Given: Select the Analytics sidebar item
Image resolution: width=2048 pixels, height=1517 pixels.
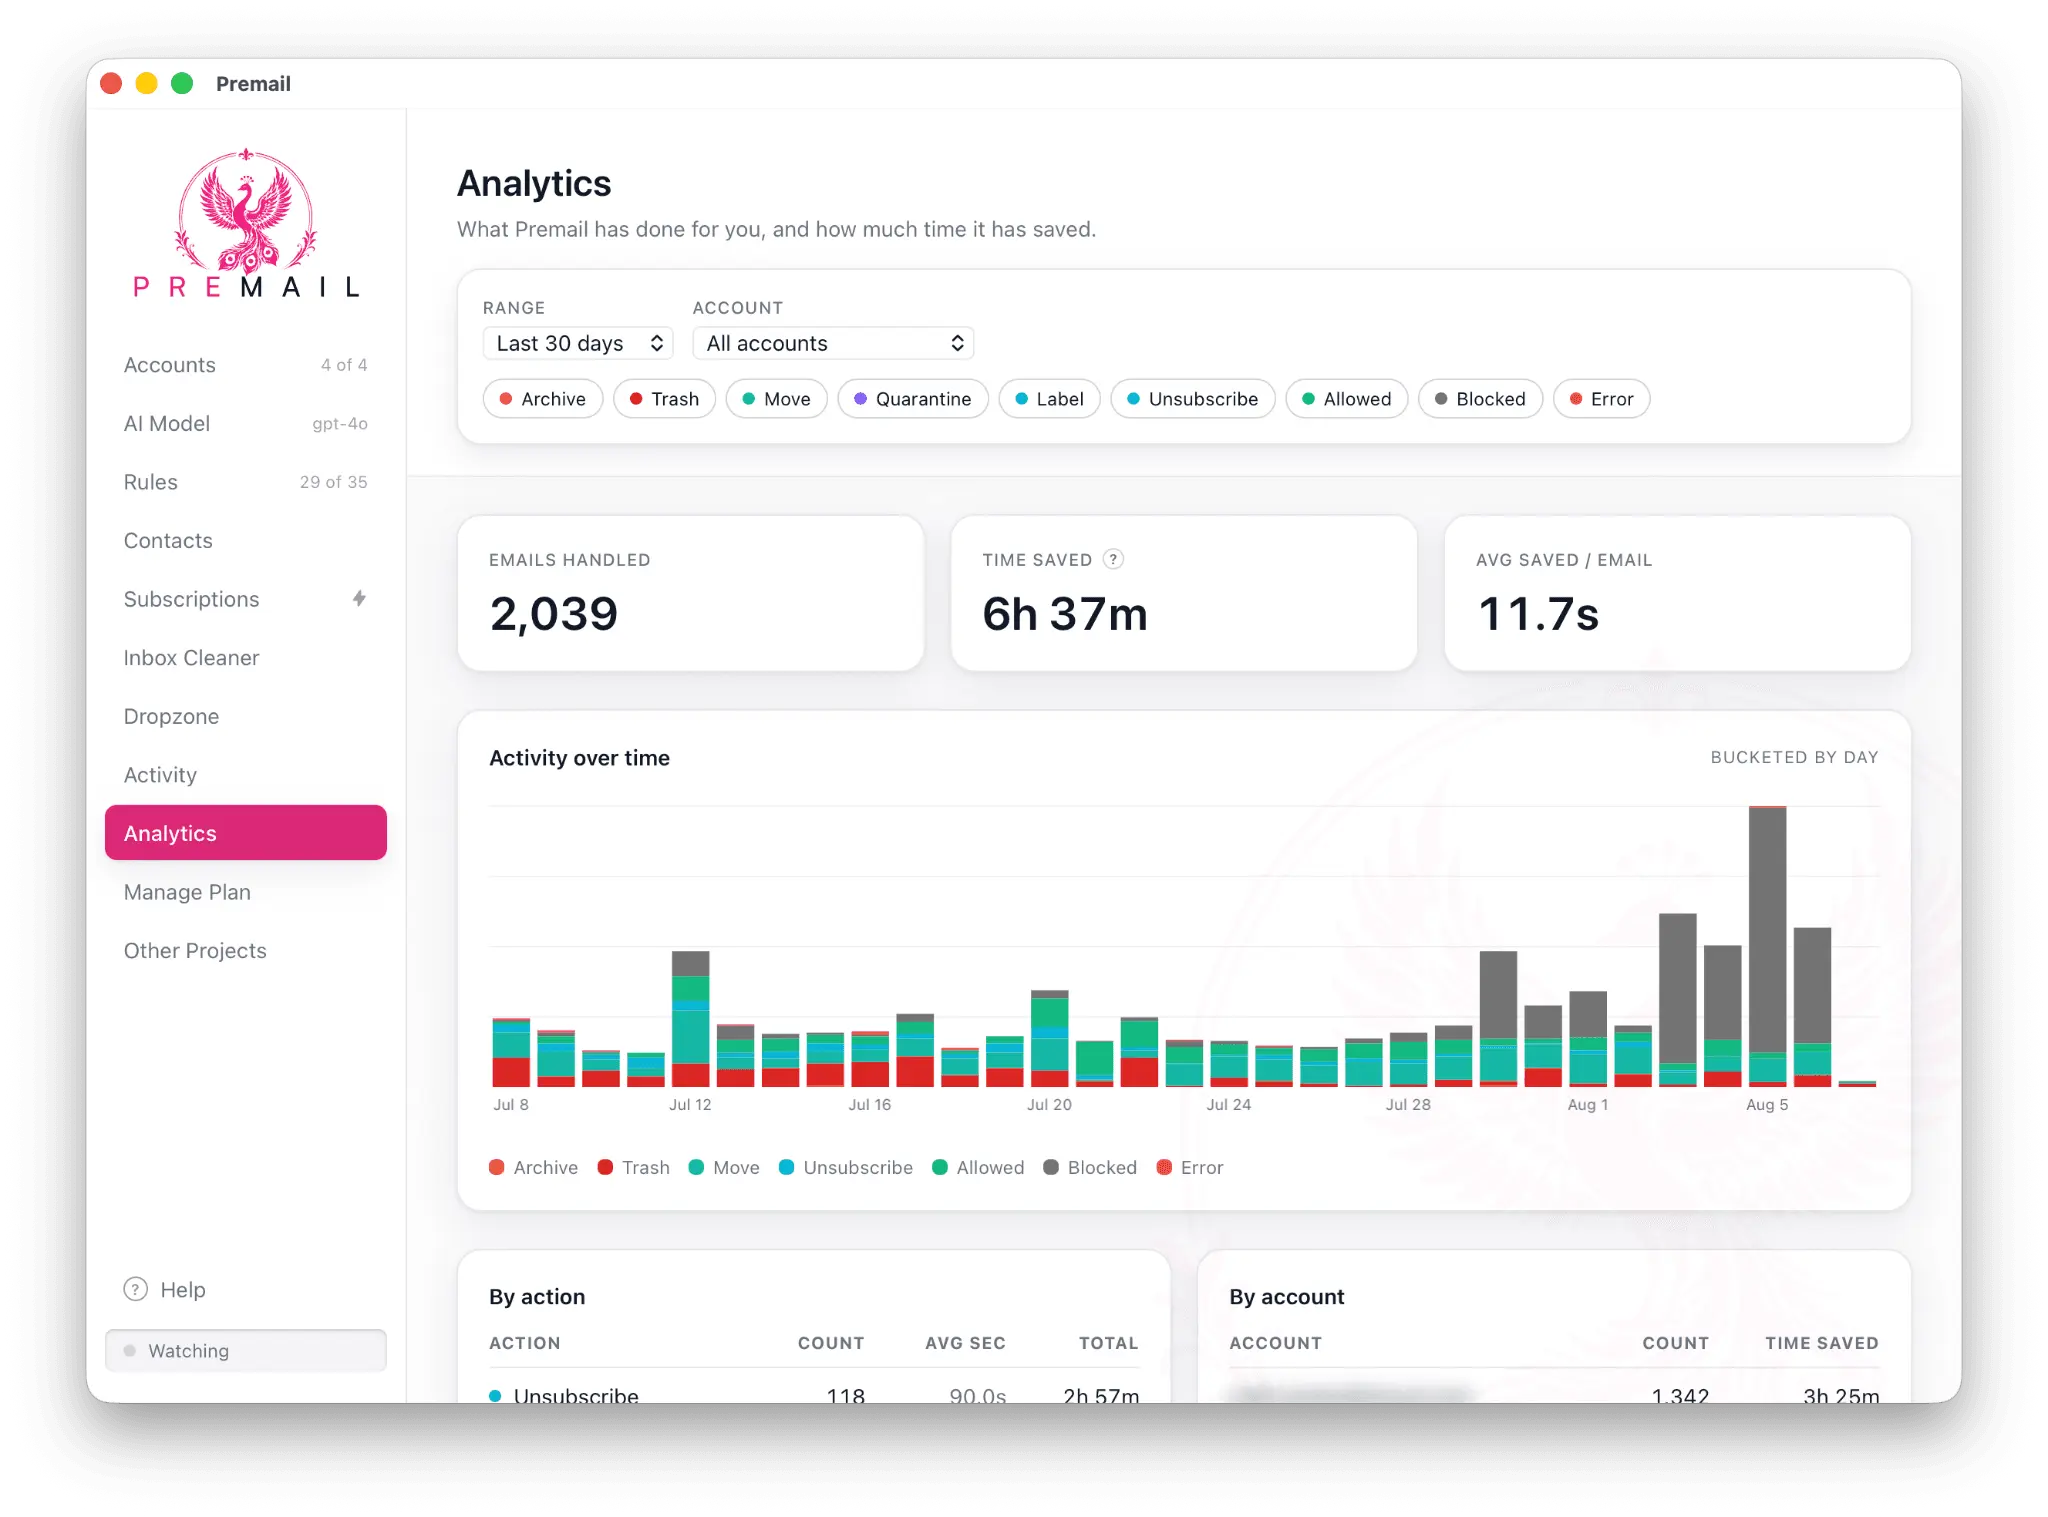Looking at the screenshot, I should click(x=245, y=833).
